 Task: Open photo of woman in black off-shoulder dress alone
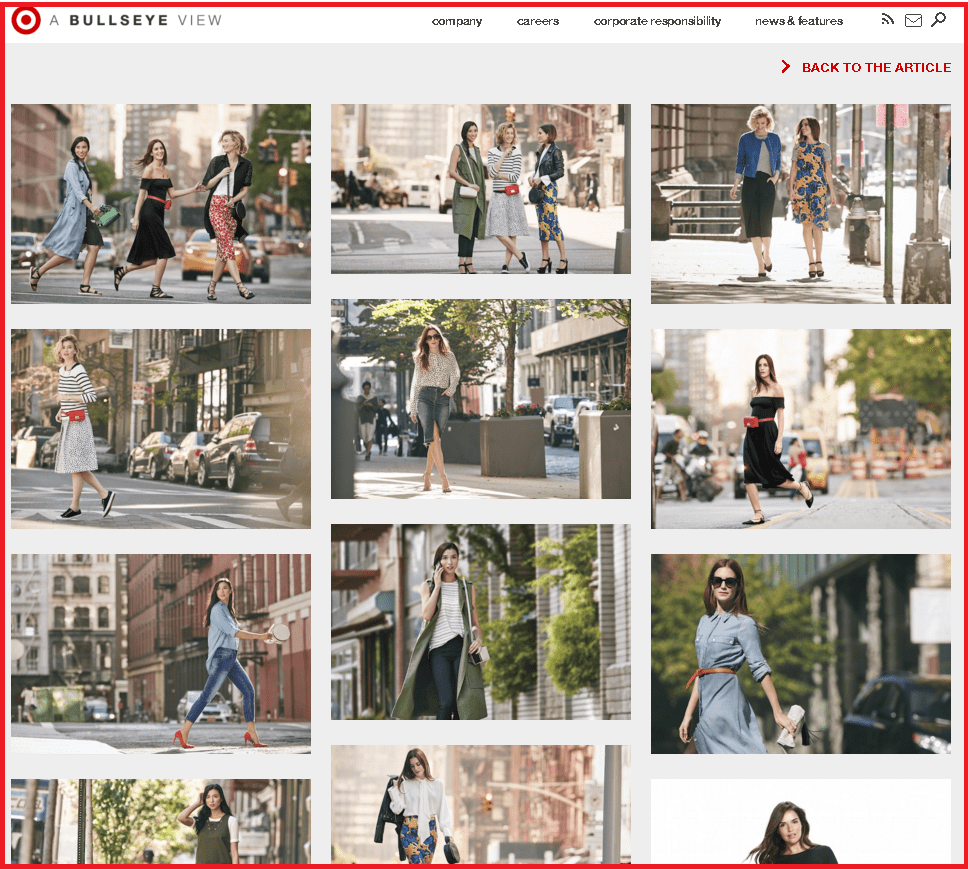(x=801, y=428)
